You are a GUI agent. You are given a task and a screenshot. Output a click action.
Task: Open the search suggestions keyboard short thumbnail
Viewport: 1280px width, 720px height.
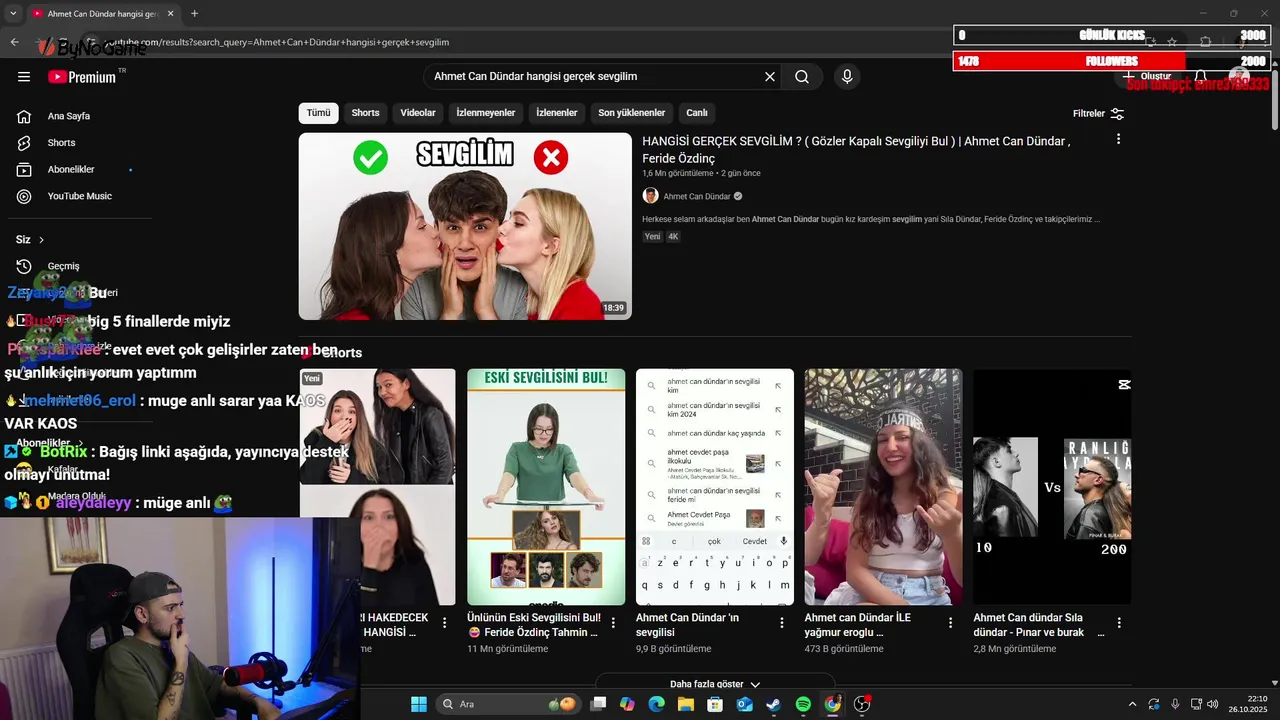715,487
